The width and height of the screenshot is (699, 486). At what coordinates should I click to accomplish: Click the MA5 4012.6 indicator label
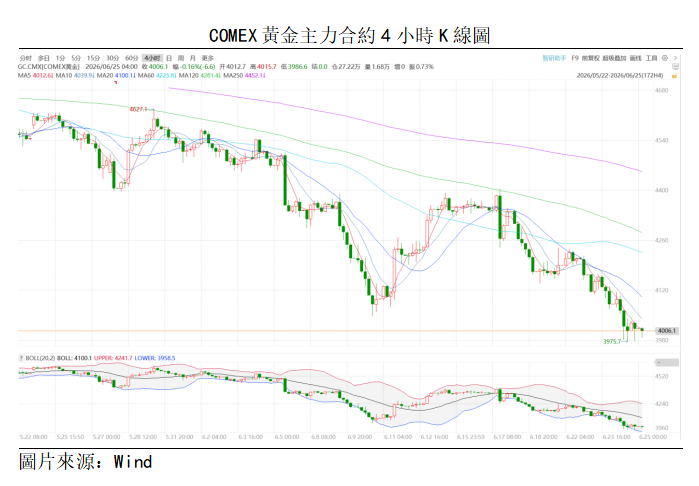(36, 75)
